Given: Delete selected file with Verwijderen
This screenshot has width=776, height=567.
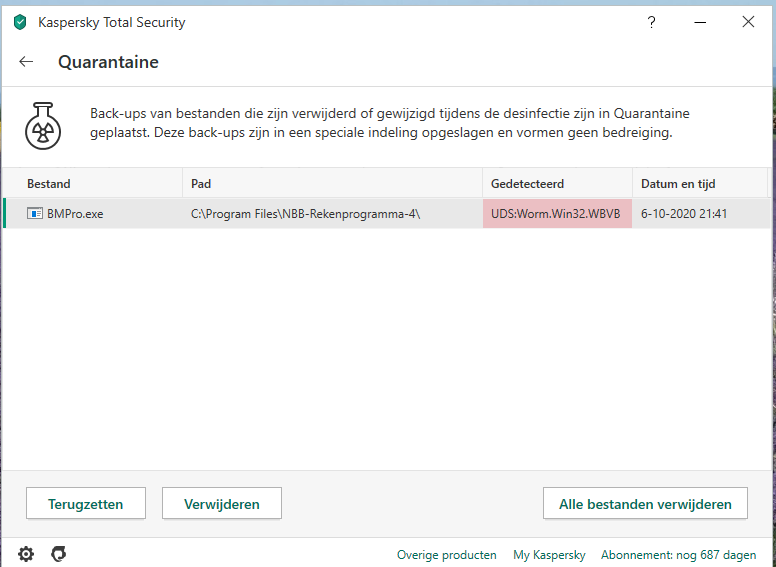Looking at the screenshot, I should (x=222, y=504).
